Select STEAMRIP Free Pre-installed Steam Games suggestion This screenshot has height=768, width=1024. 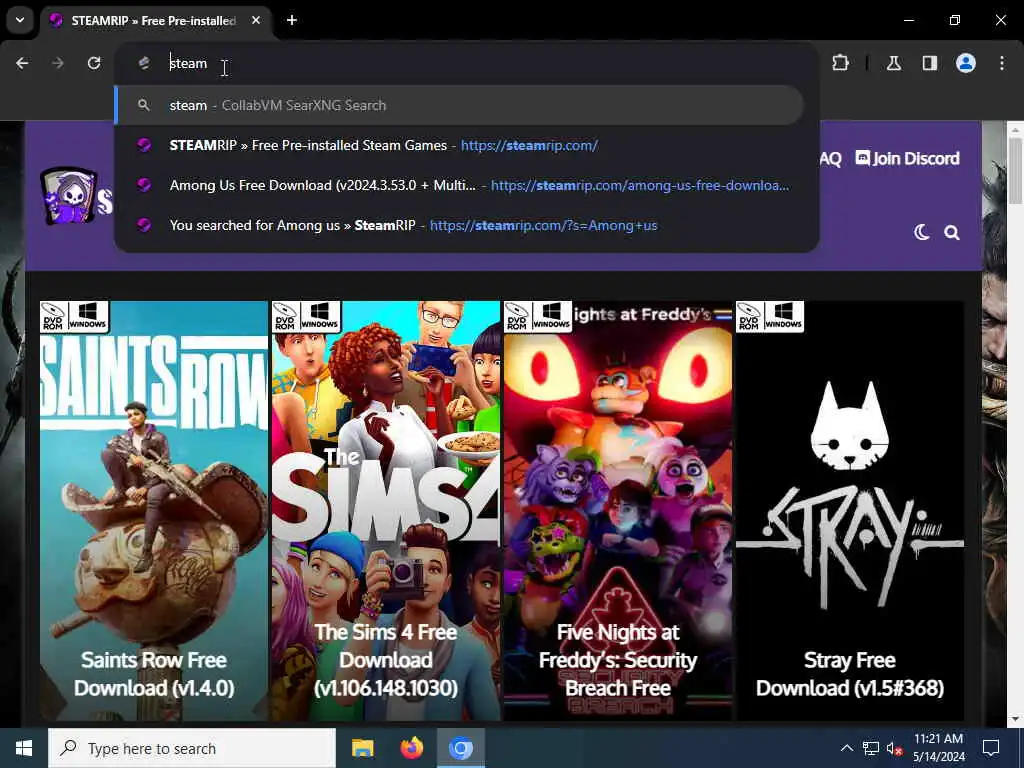[x=459, y=145]
